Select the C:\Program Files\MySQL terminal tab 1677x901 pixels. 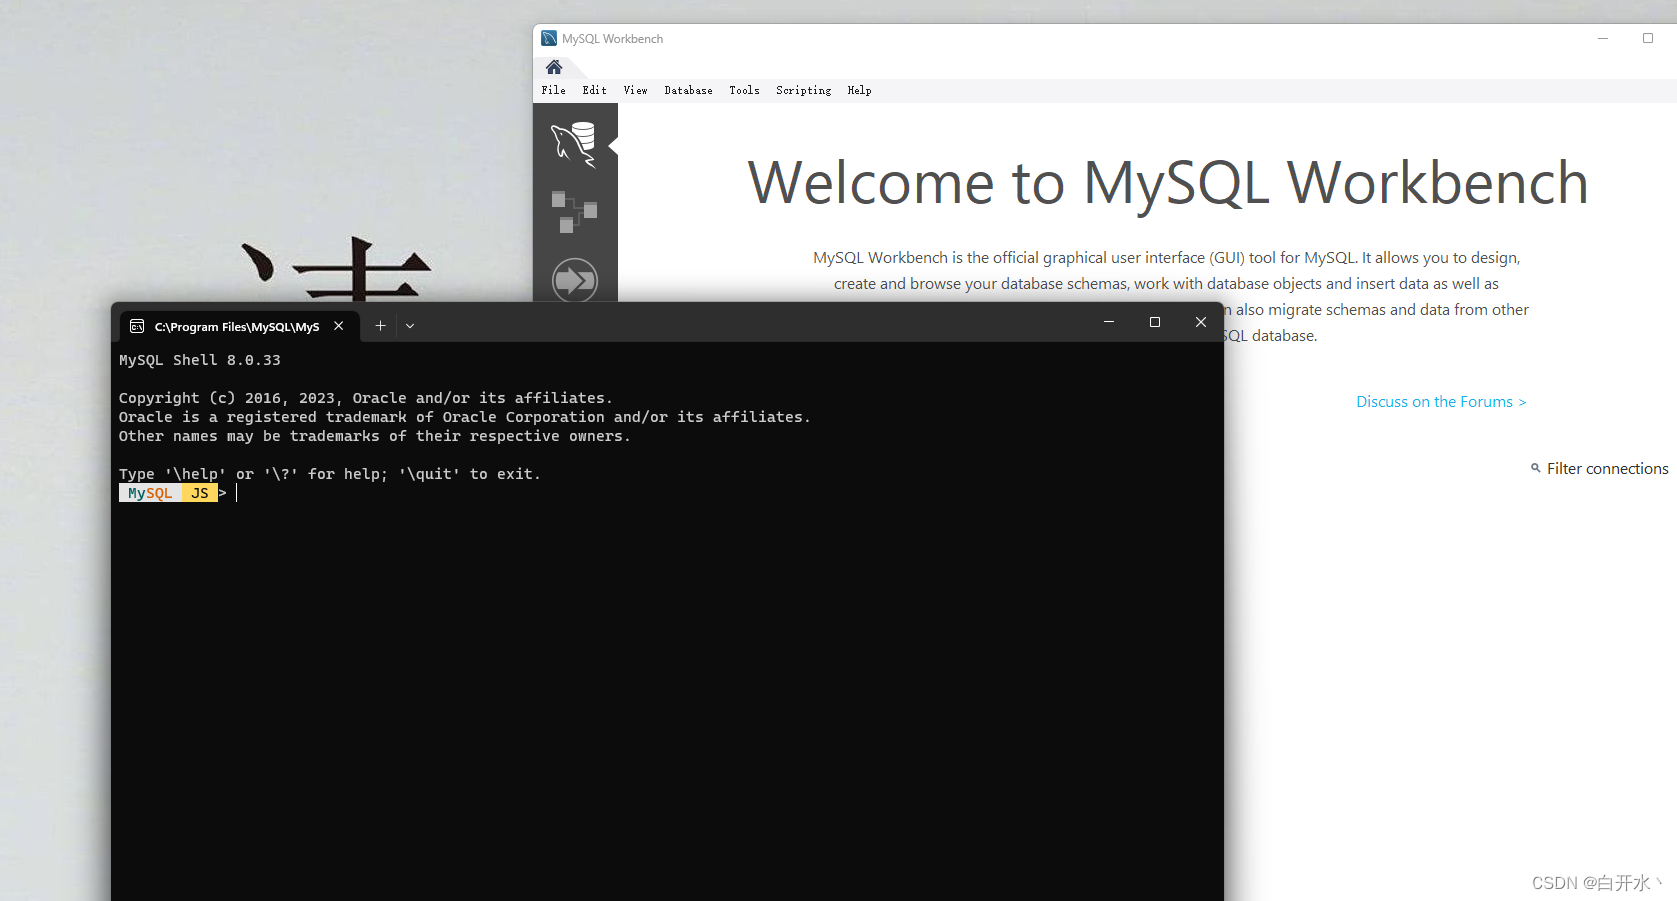(x=238, y=326)
